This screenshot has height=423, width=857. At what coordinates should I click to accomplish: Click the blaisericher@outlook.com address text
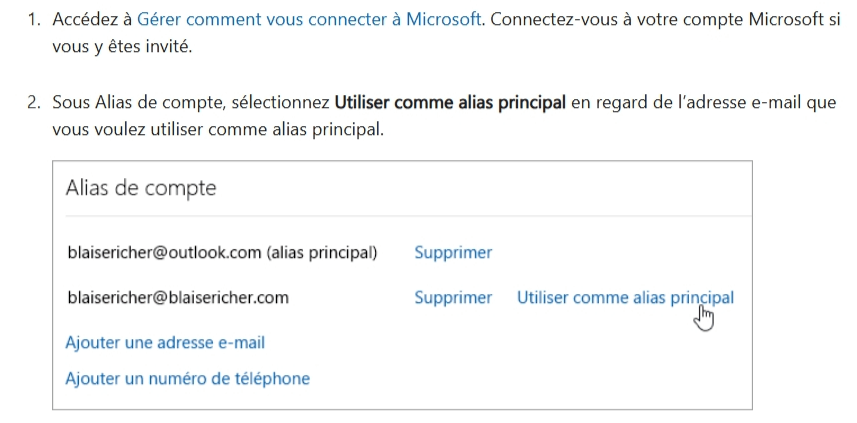163,253
